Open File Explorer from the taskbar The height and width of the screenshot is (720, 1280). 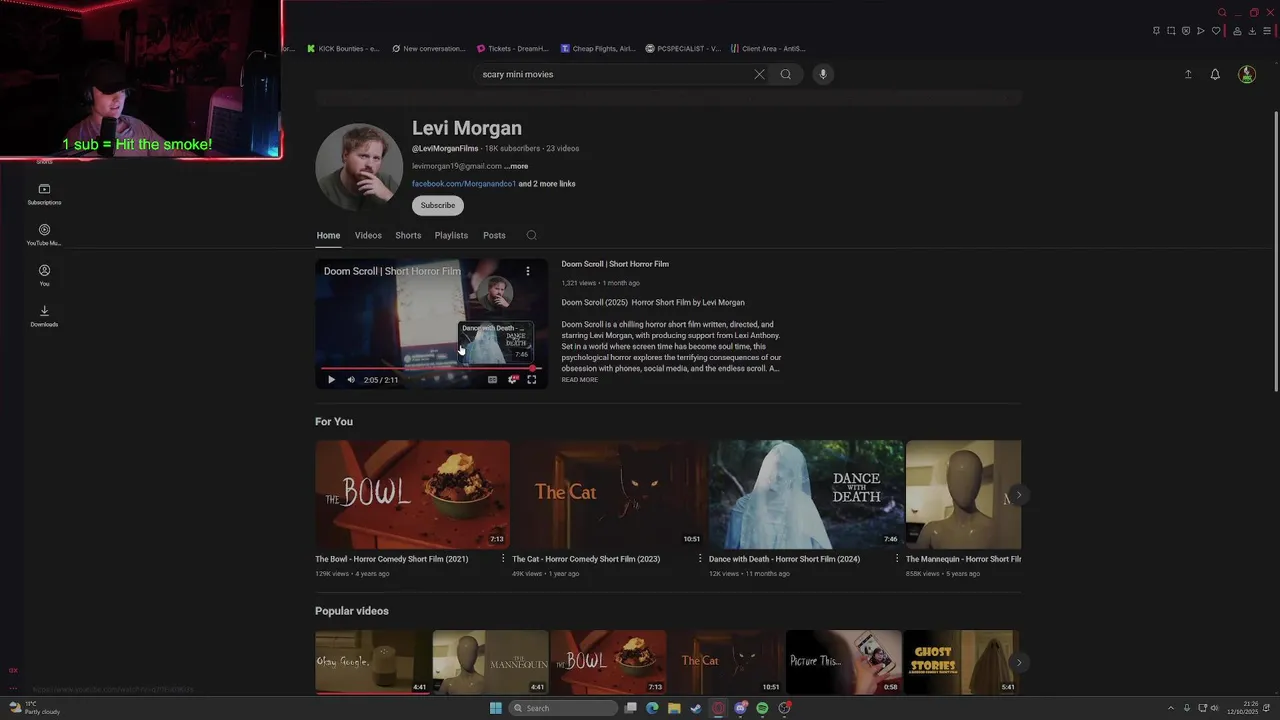point(674,708)
